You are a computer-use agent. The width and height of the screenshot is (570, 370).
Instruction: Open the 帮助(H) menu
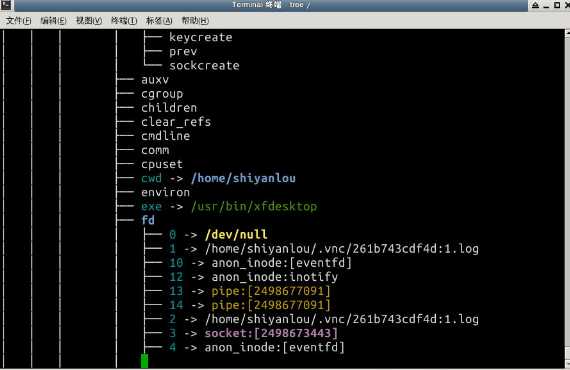[195, 20]
